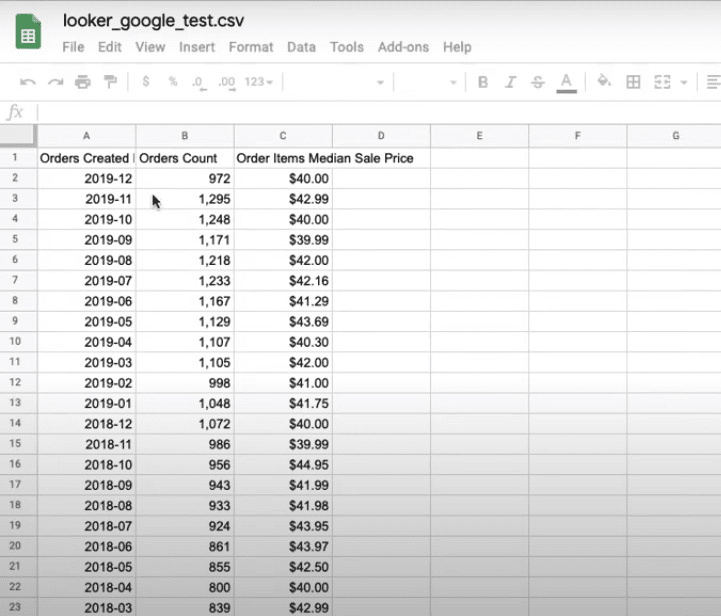Toggle Bold formatting
Screen dimensions: 721x616
pos(483,82)
